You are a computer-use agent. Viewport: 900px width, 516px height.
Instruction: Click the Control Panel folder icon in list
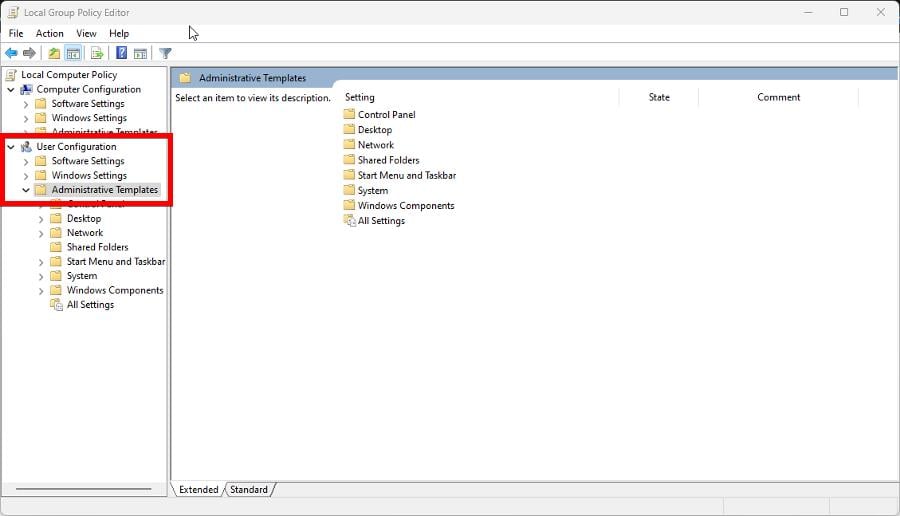[x=349, y=114]
